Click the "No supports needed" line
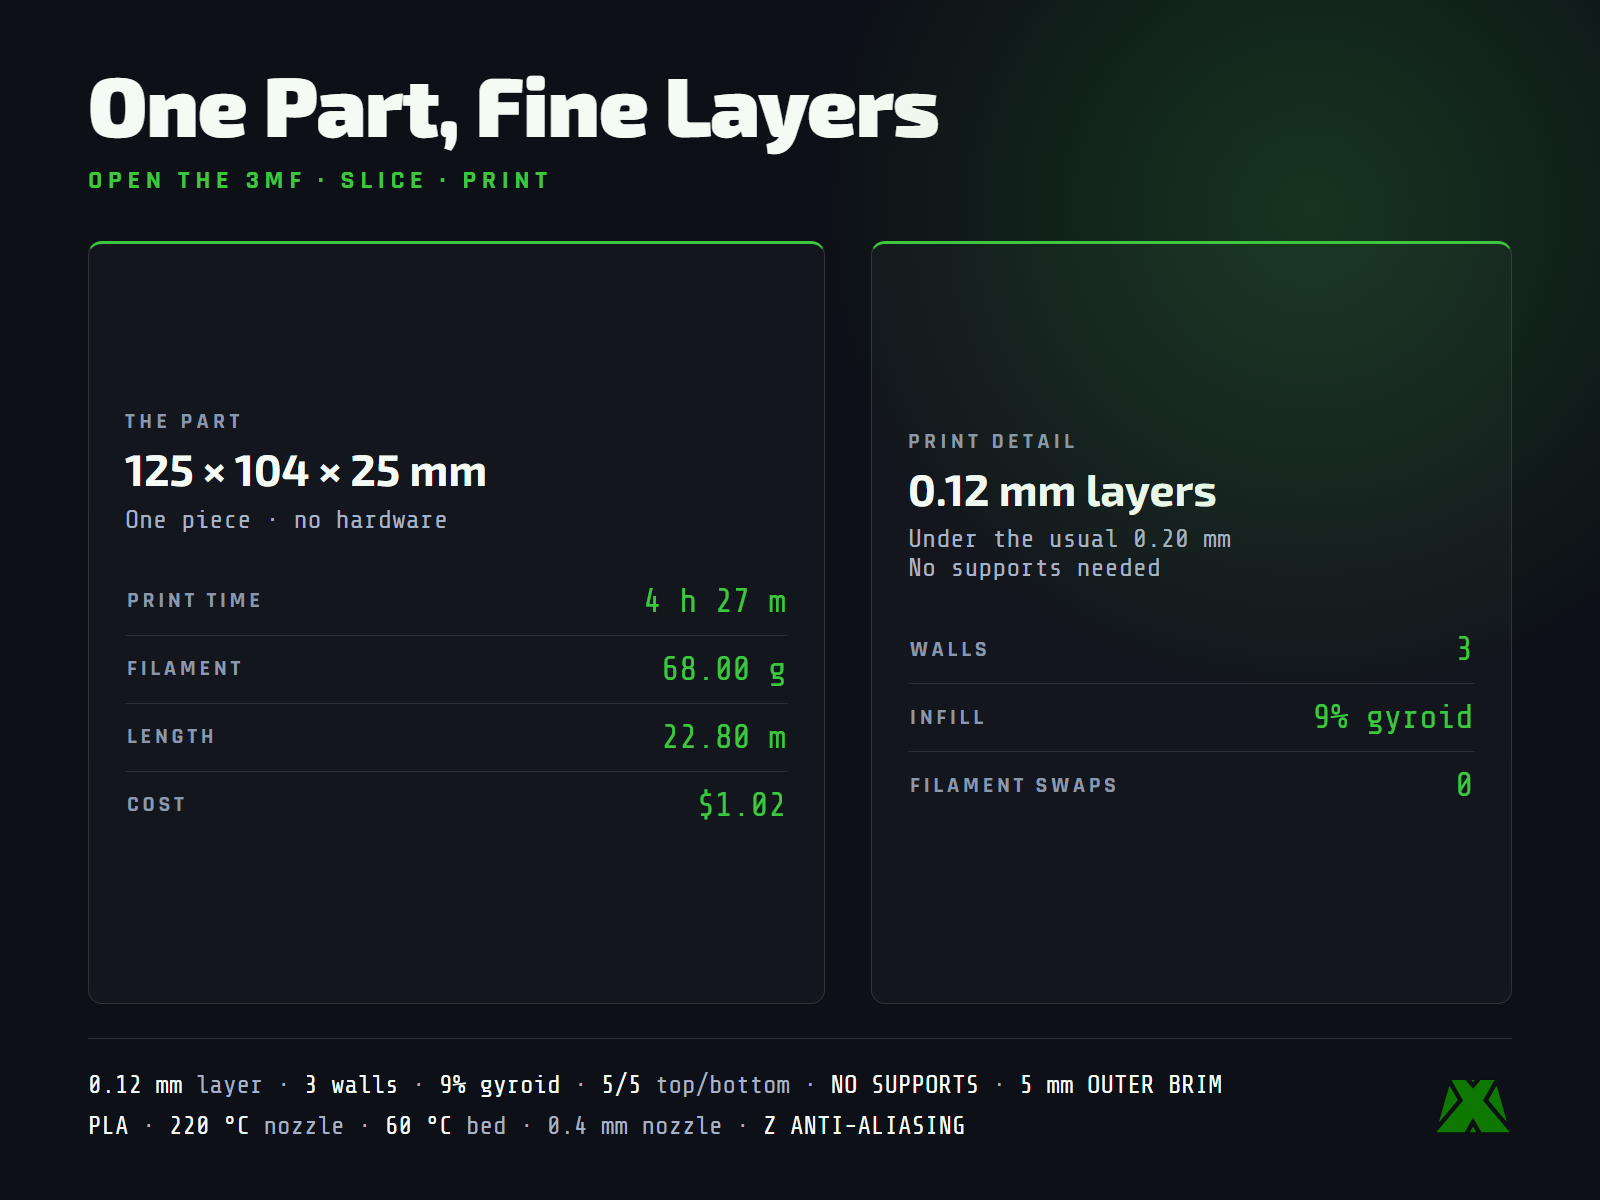This screenshot has width=1600, height=1200. pyautogui.click(x=1035, y=568)
